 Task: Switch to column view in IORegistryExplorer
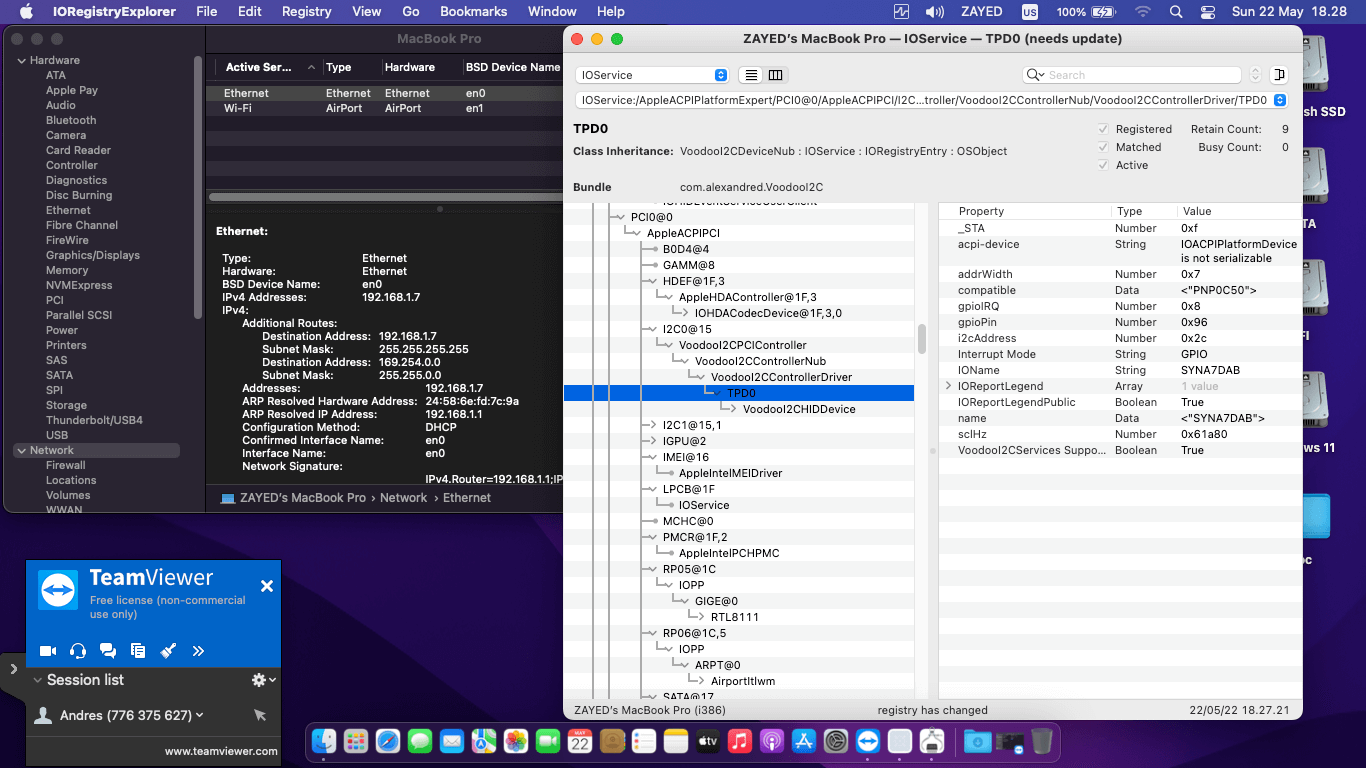tap(775, 75)
